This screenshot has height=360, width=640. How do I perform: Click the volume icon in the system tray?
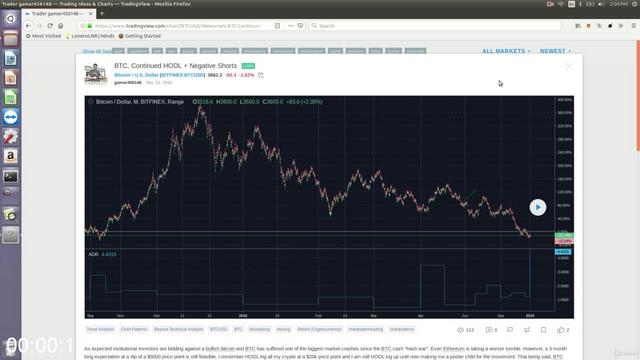pyautogui.click(x=600, y=4)
